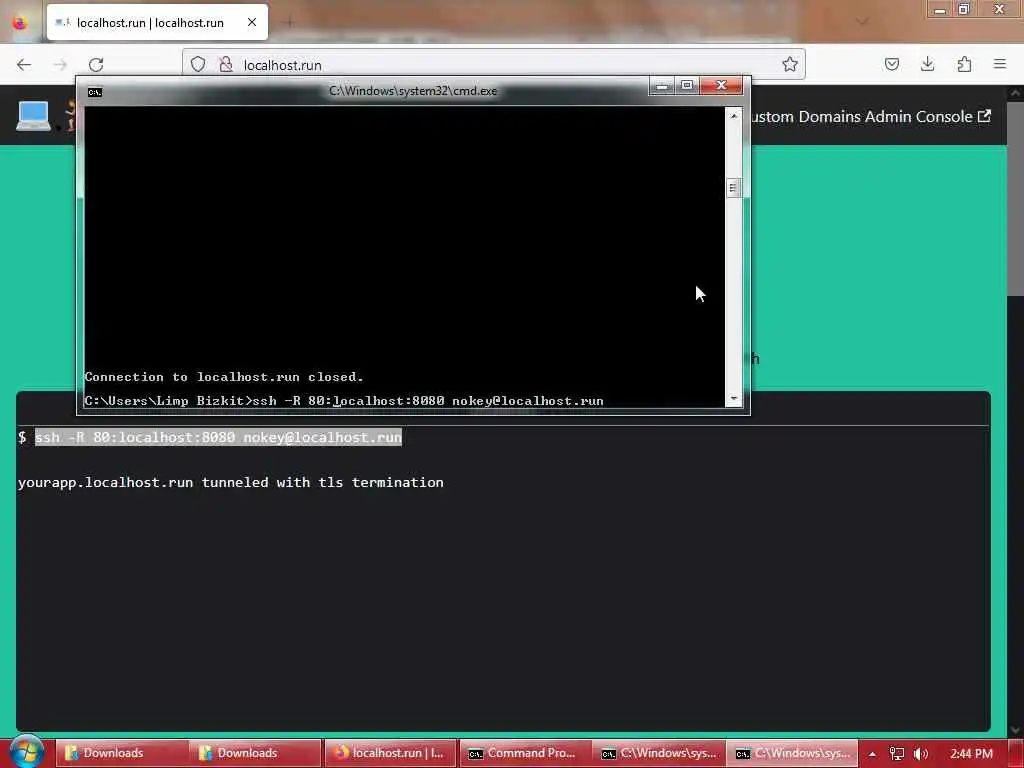Screen dimensions: 1024x768
Task: Open second Downloads taskbar item
Action: tap(255, 753)
